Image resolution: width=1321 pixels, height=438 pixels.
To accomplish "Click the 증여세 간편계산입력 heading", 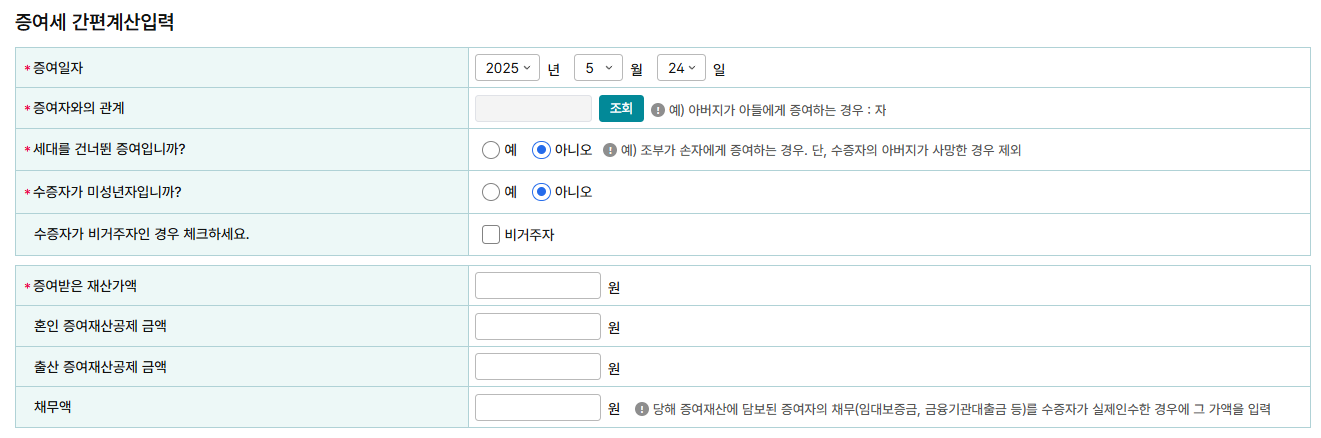I will pyautogui.click(x=95, y=22).
